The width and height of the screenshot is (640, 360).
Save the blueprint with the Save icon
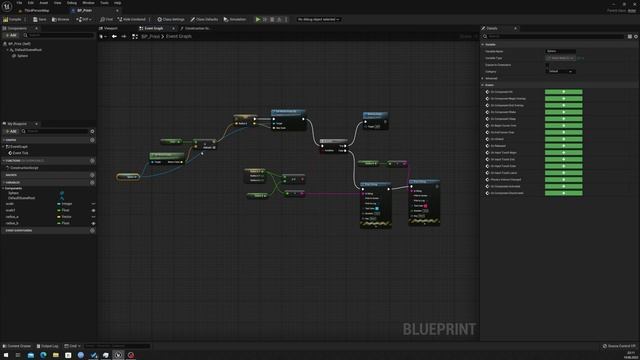click(36, 19)
